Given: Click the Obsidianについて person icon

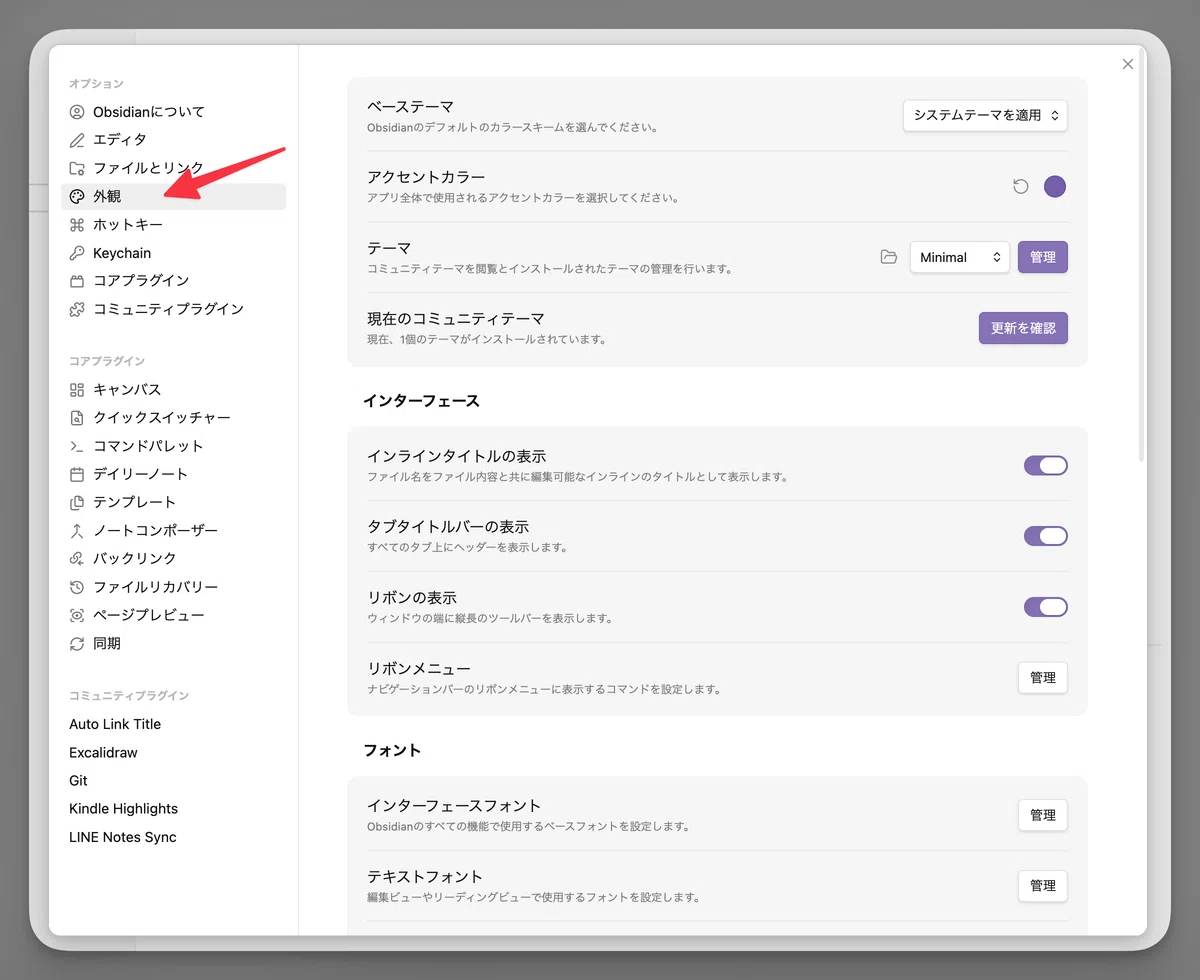Looking at the screenshot, I should coord(77,112).
